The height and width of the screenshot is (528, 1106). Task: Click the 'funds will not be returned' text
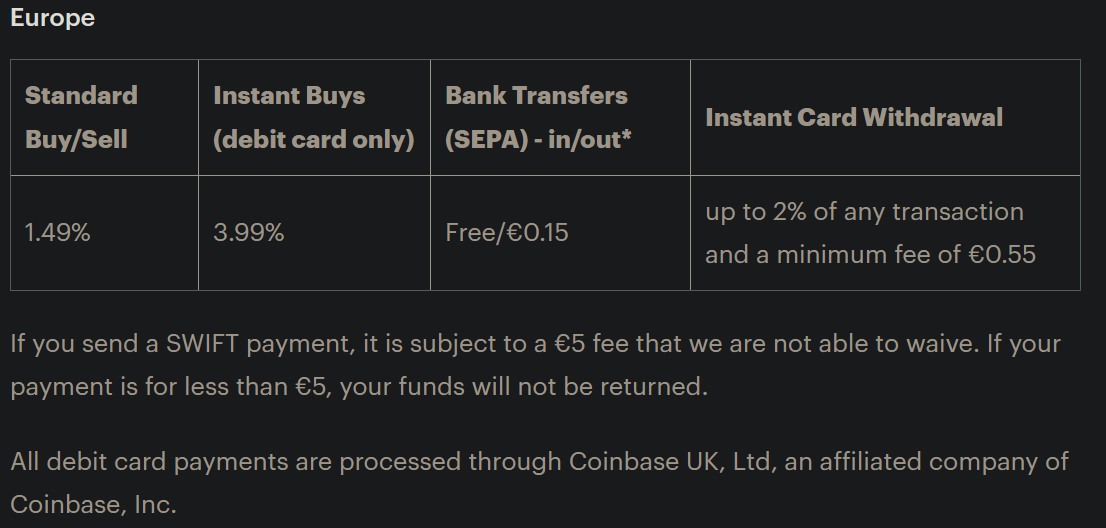[552, 387]
